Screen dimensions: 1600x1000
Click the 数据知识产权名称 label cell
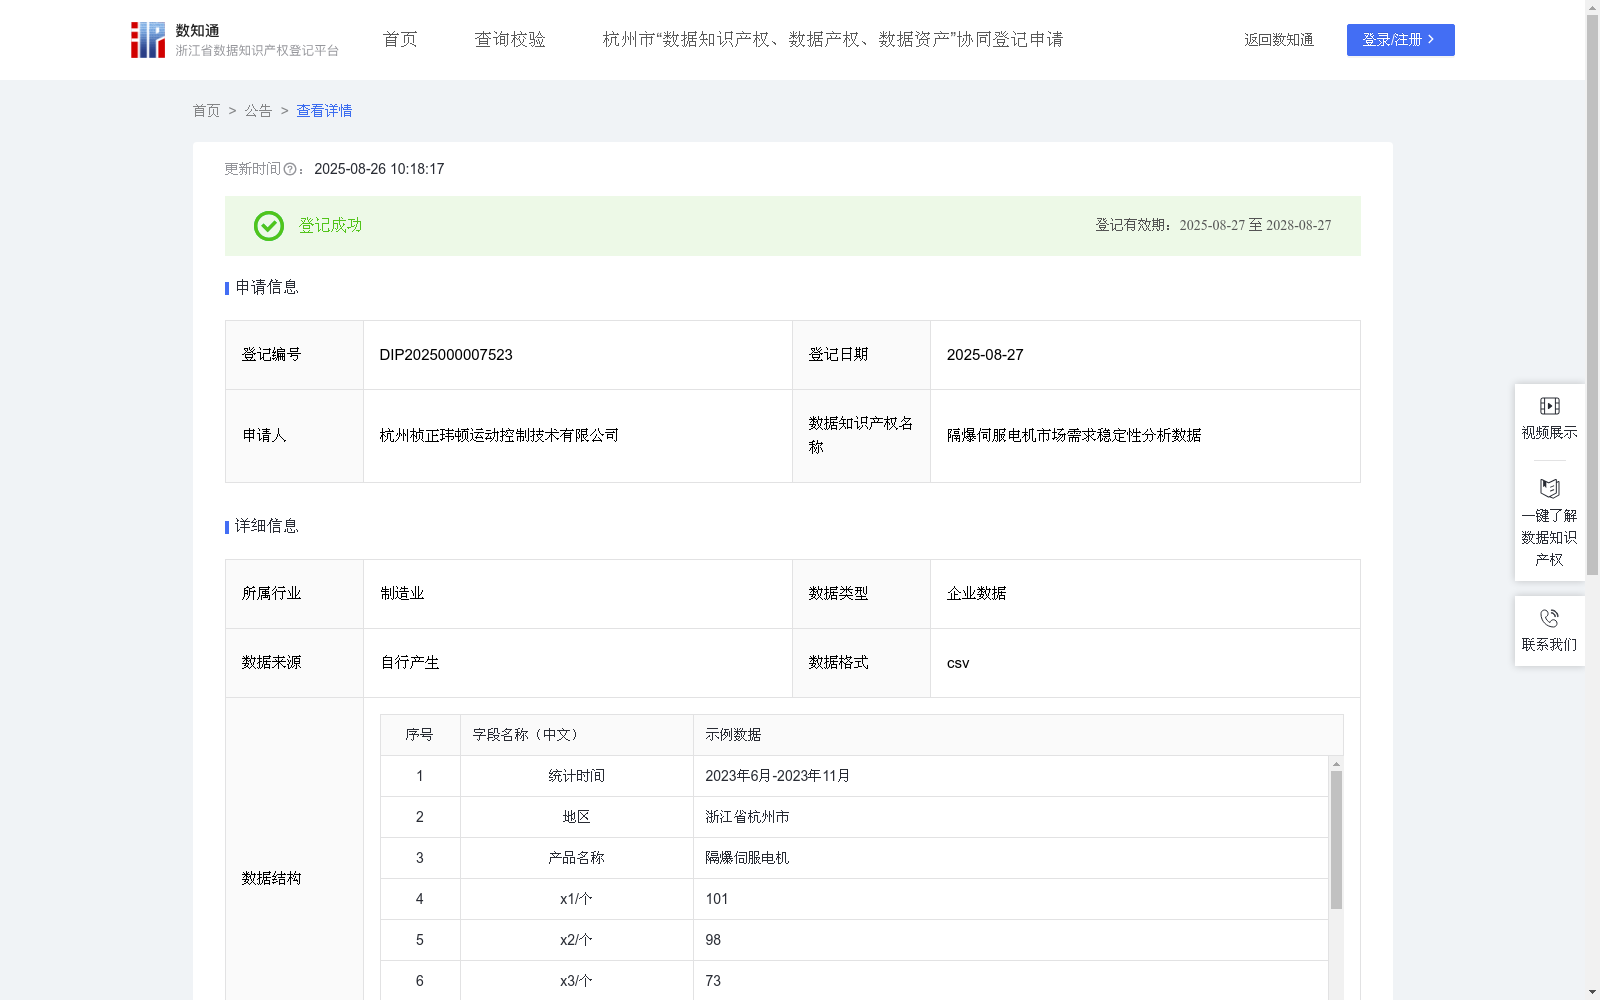pyautogui.click(x=861, y=436)
